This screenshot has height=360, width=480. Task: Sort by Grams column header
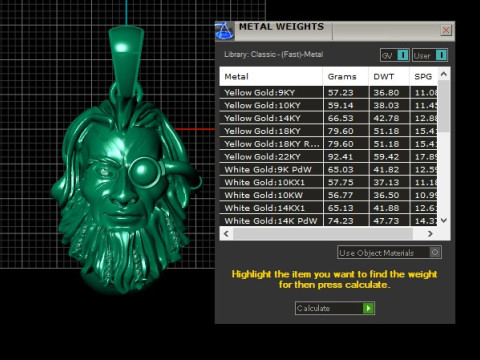coord(346,77)
